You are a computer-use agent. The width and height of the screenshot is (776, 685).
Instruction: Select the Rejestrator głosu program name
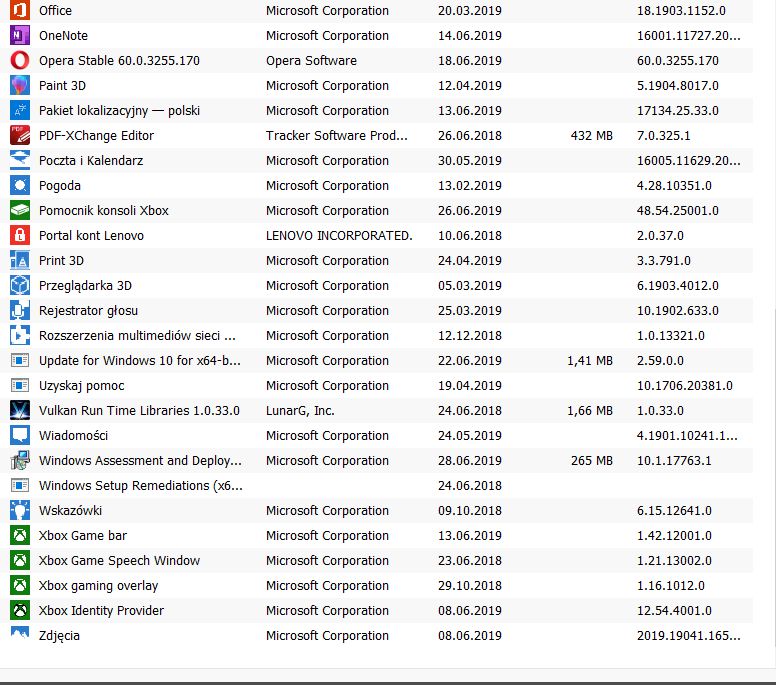(89, 310)
